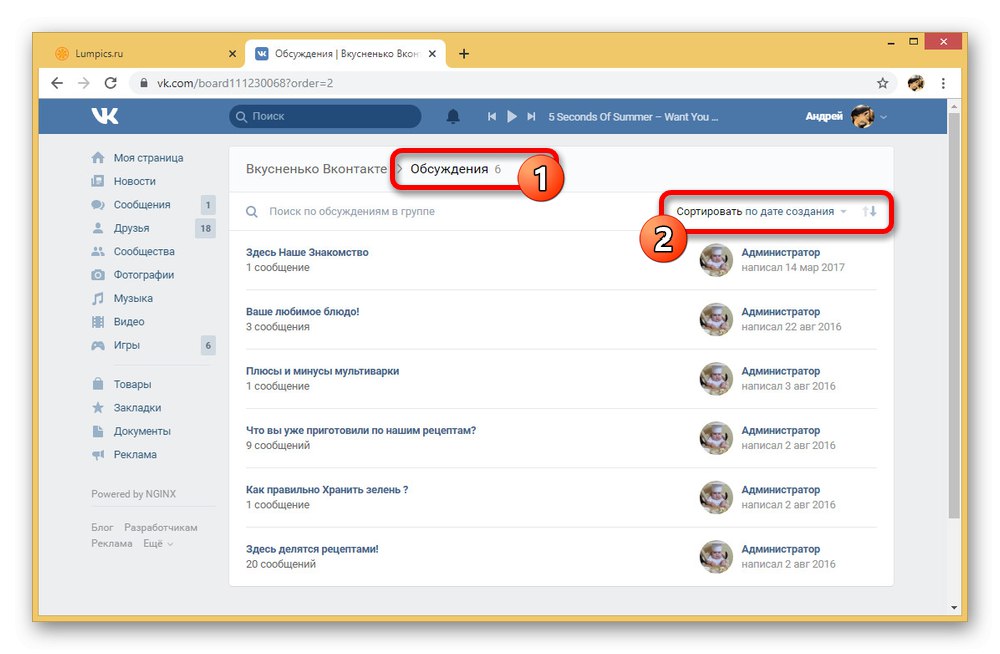Open Документы in the sidebar
1000x654 pixels.
[x=142, y=431]
